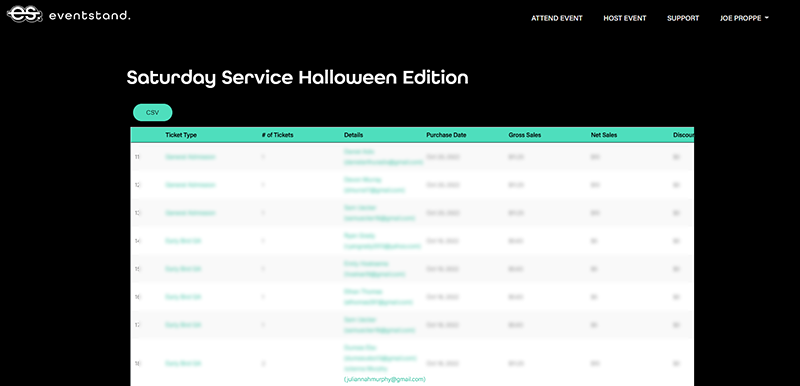
Task: Sort by Purchase Date column header
Action: coord(446,135)
